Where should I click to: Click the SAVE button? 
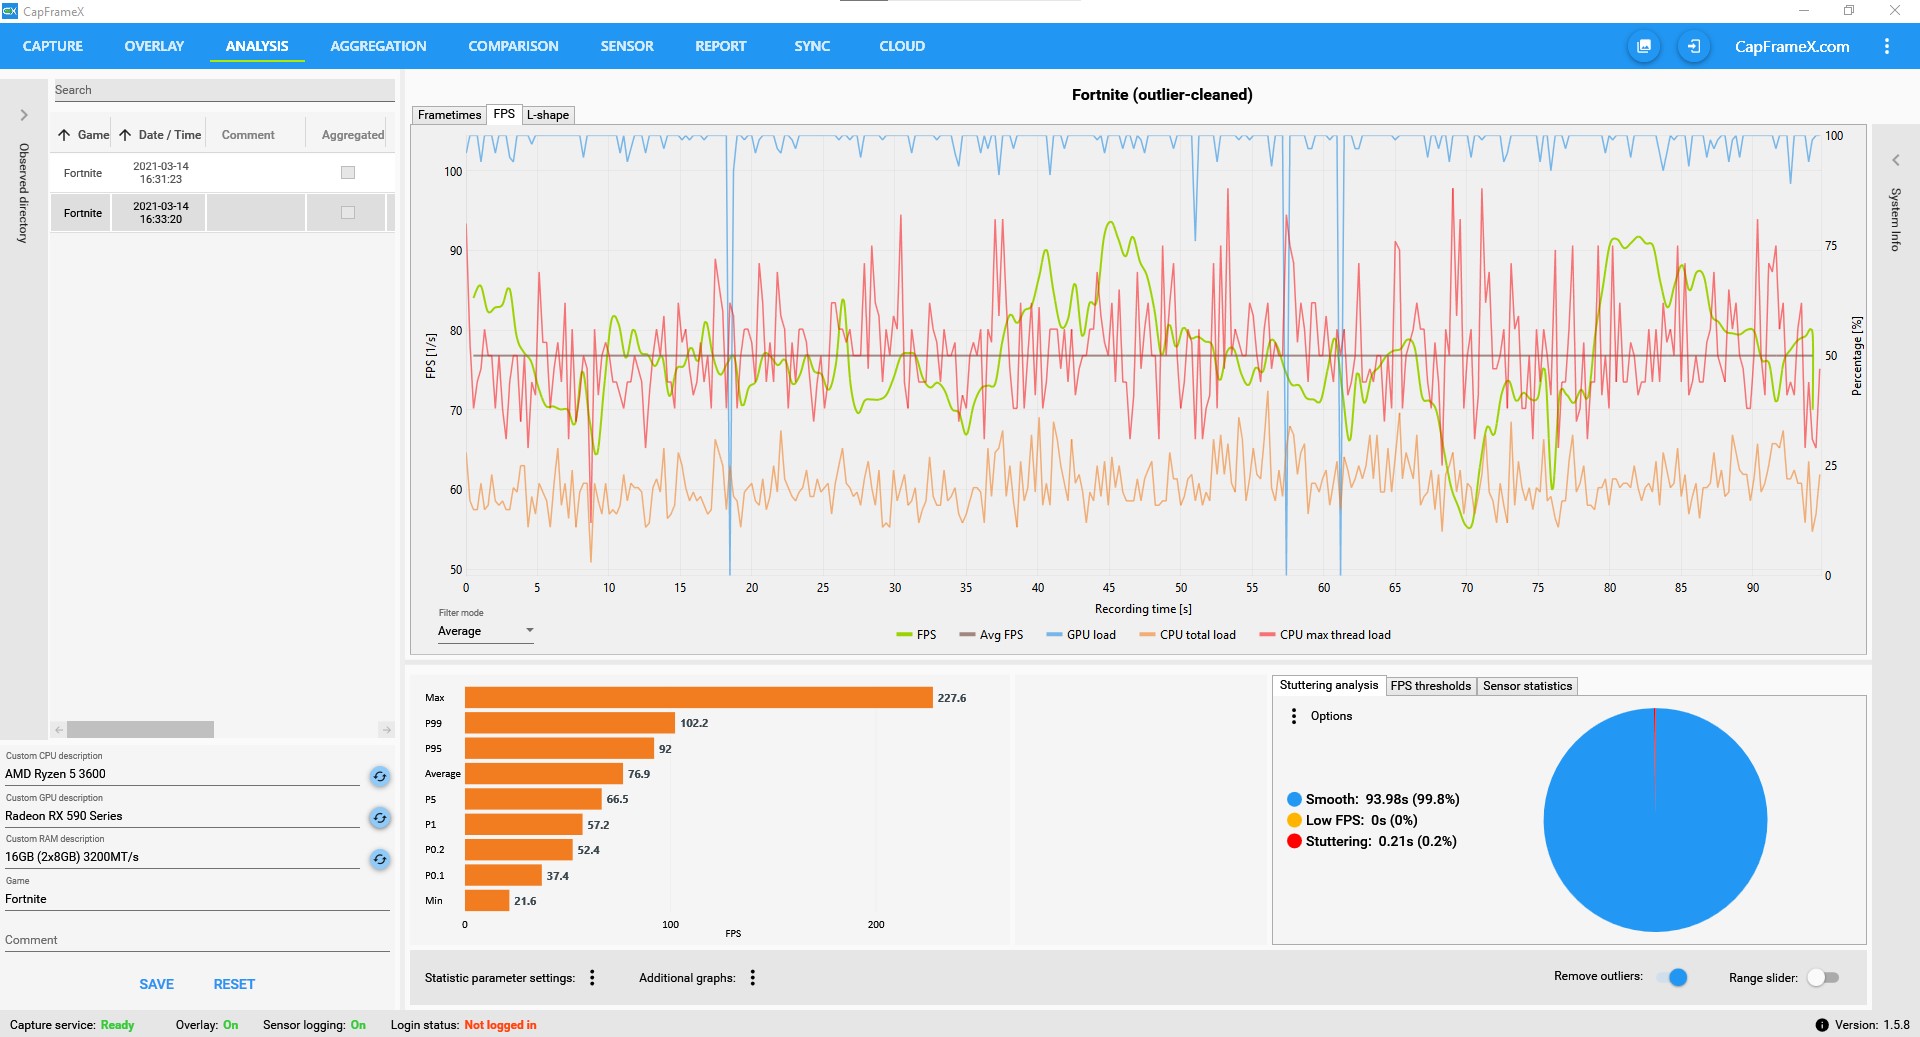[156, 984]
